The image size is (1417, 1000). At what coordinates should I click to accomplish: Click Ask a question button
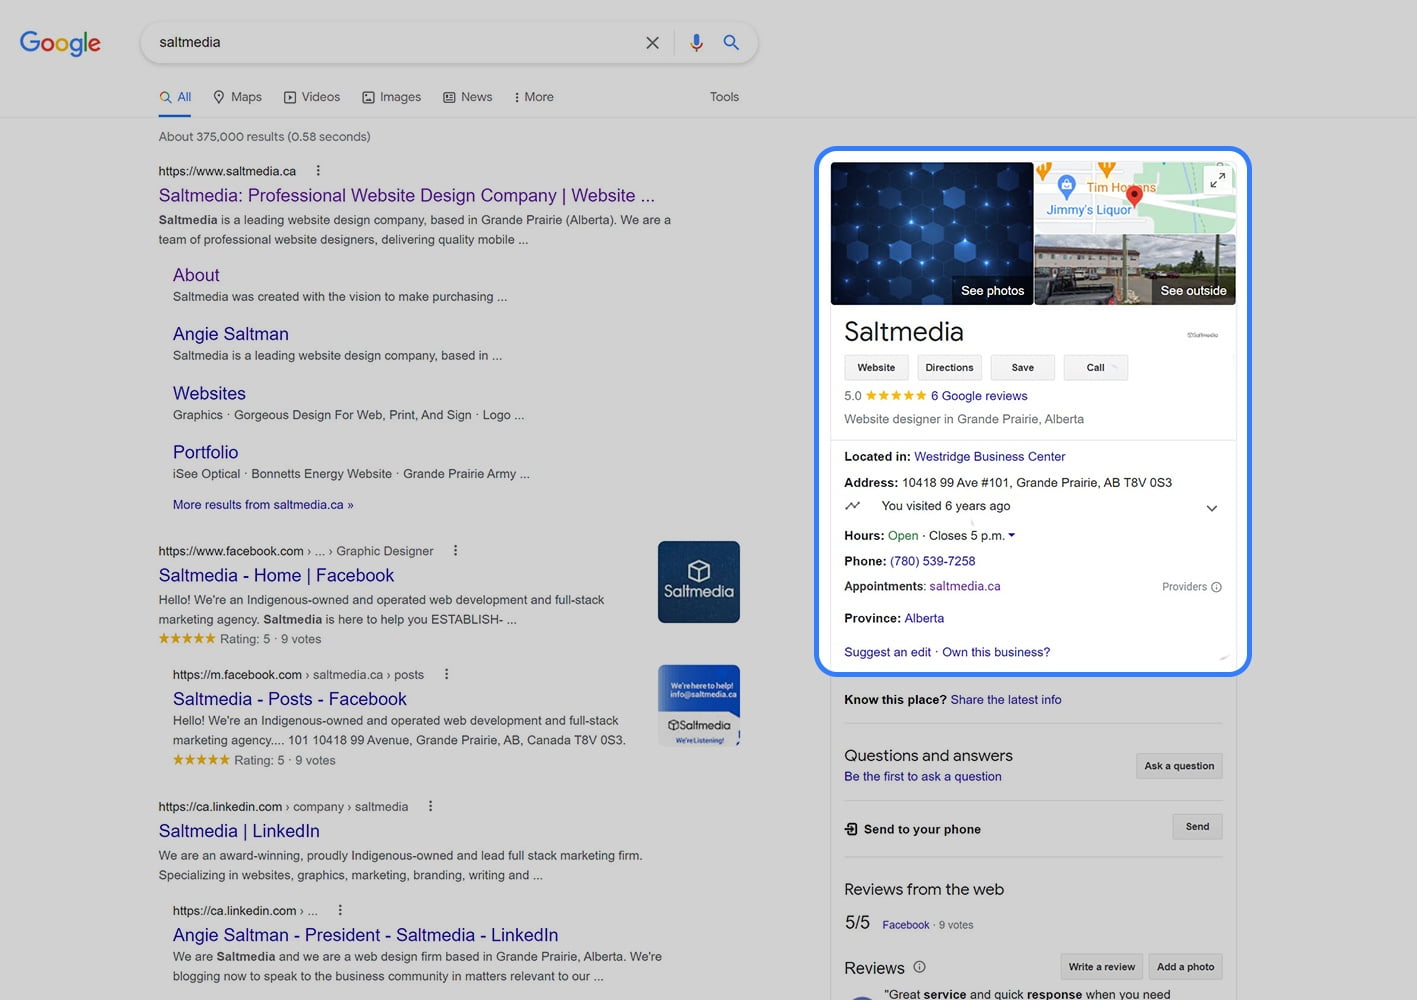point(1179,766)
